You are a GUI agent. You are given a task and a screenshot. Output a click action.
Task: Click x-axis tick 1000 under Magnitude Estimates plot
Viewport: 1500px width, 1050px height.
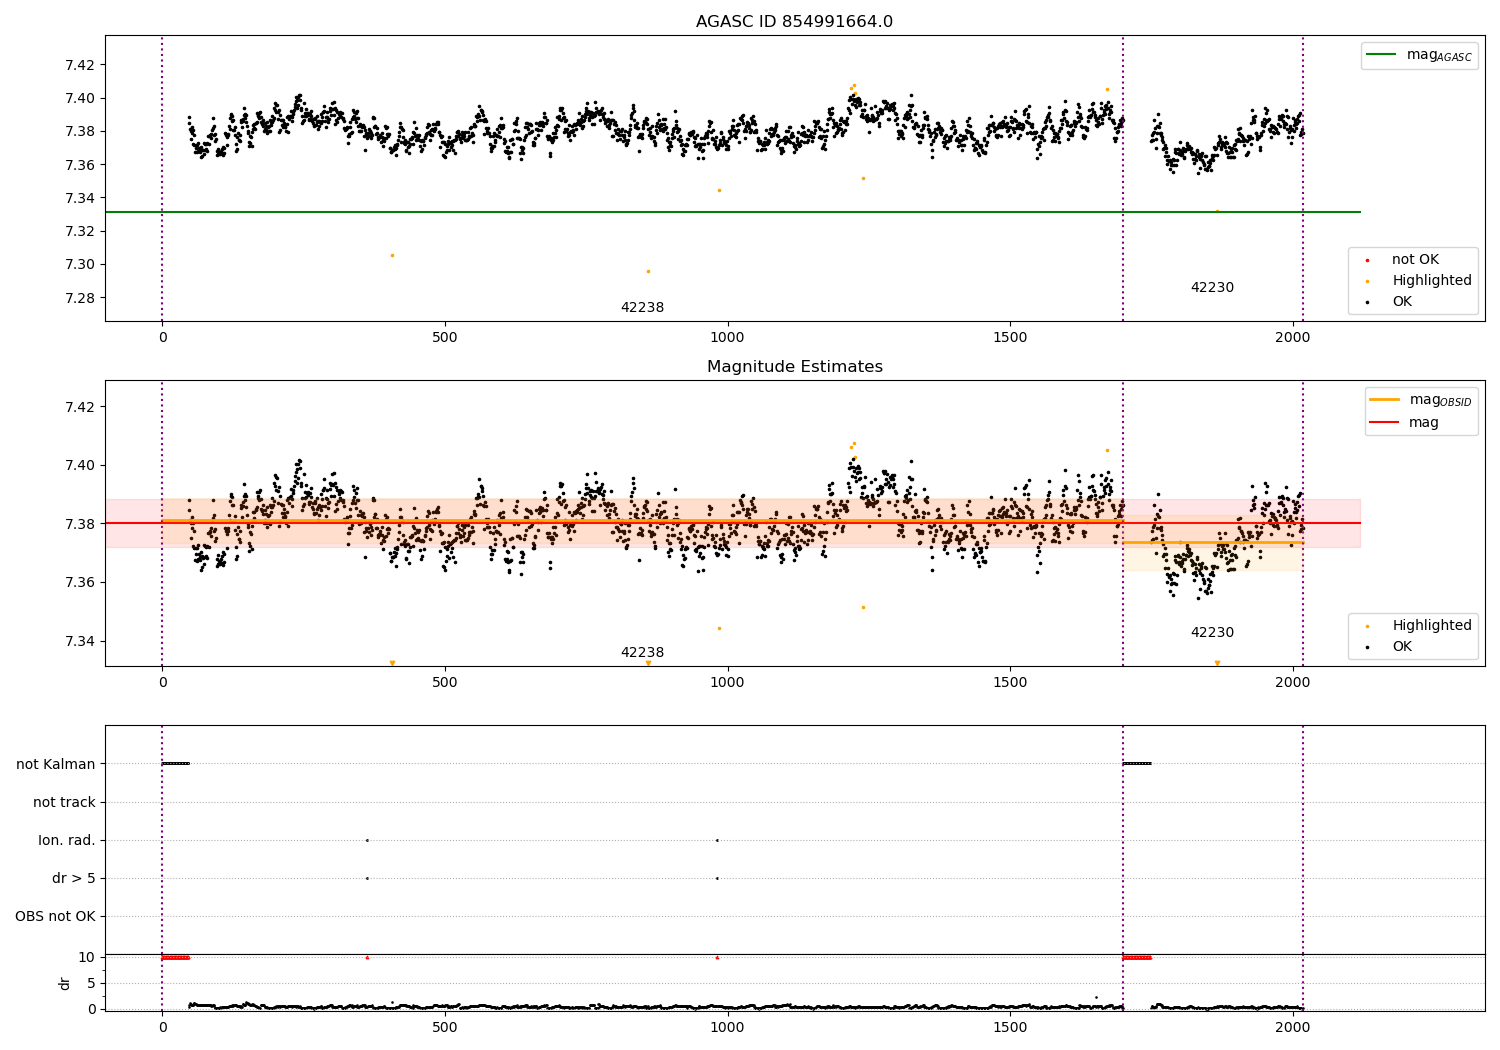727,682
